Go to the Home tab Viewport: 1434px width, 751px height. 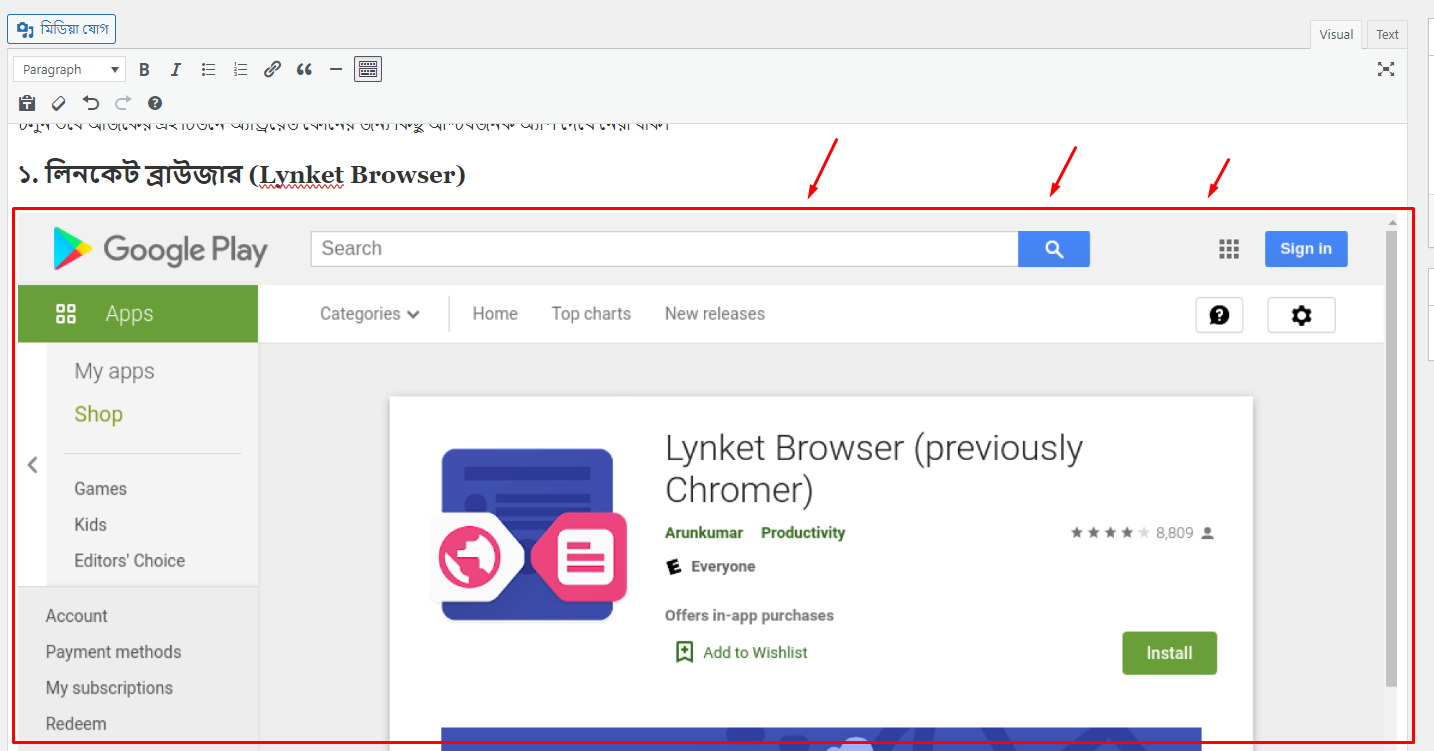point(495,314)
